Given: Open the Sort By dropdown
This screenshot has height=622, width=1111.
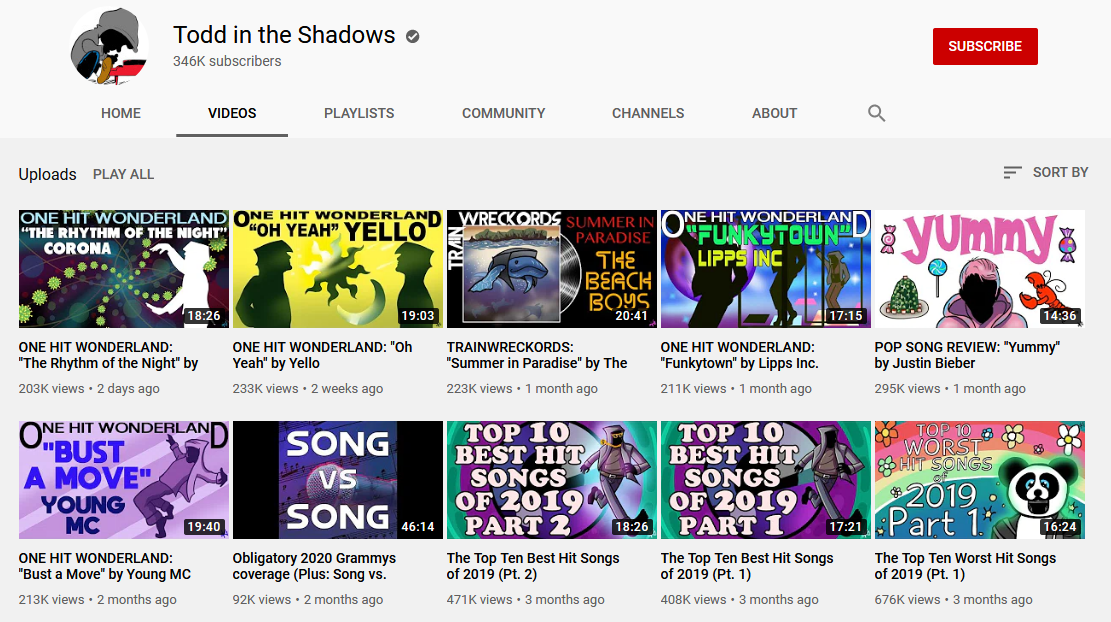Looking at the screenshot, I should tap(1046, 172).
